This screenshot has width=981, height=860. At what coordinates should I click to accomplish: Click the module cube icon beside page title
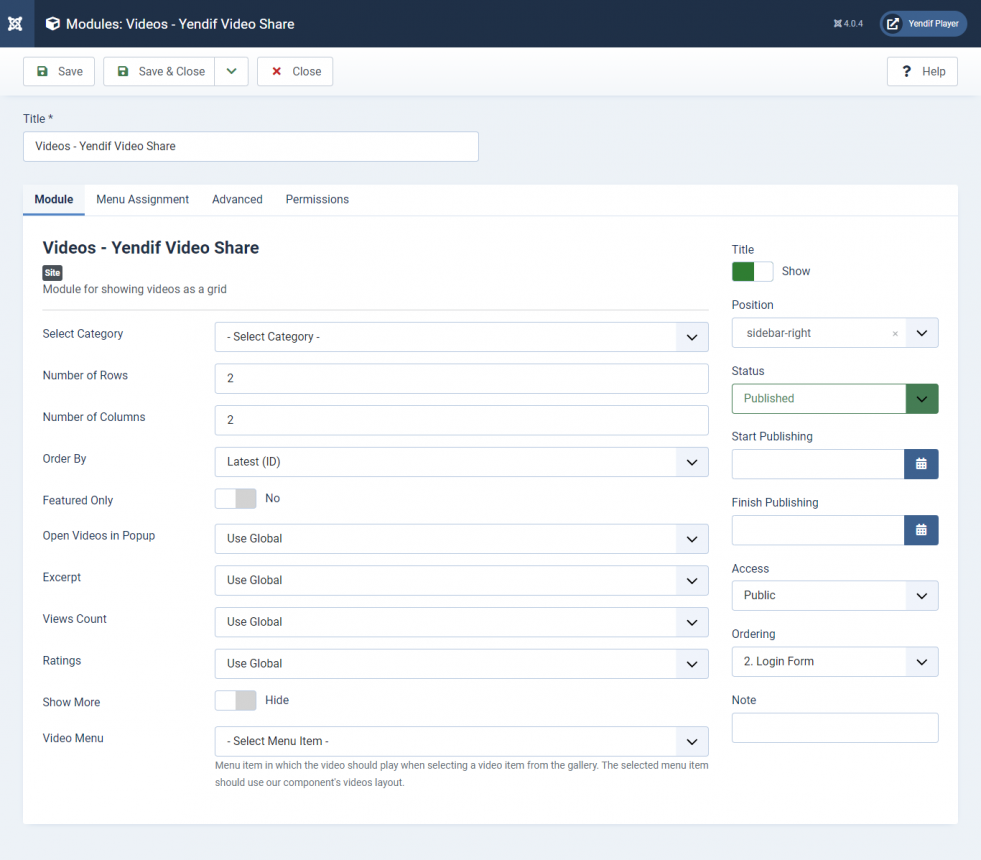point(53,24)
